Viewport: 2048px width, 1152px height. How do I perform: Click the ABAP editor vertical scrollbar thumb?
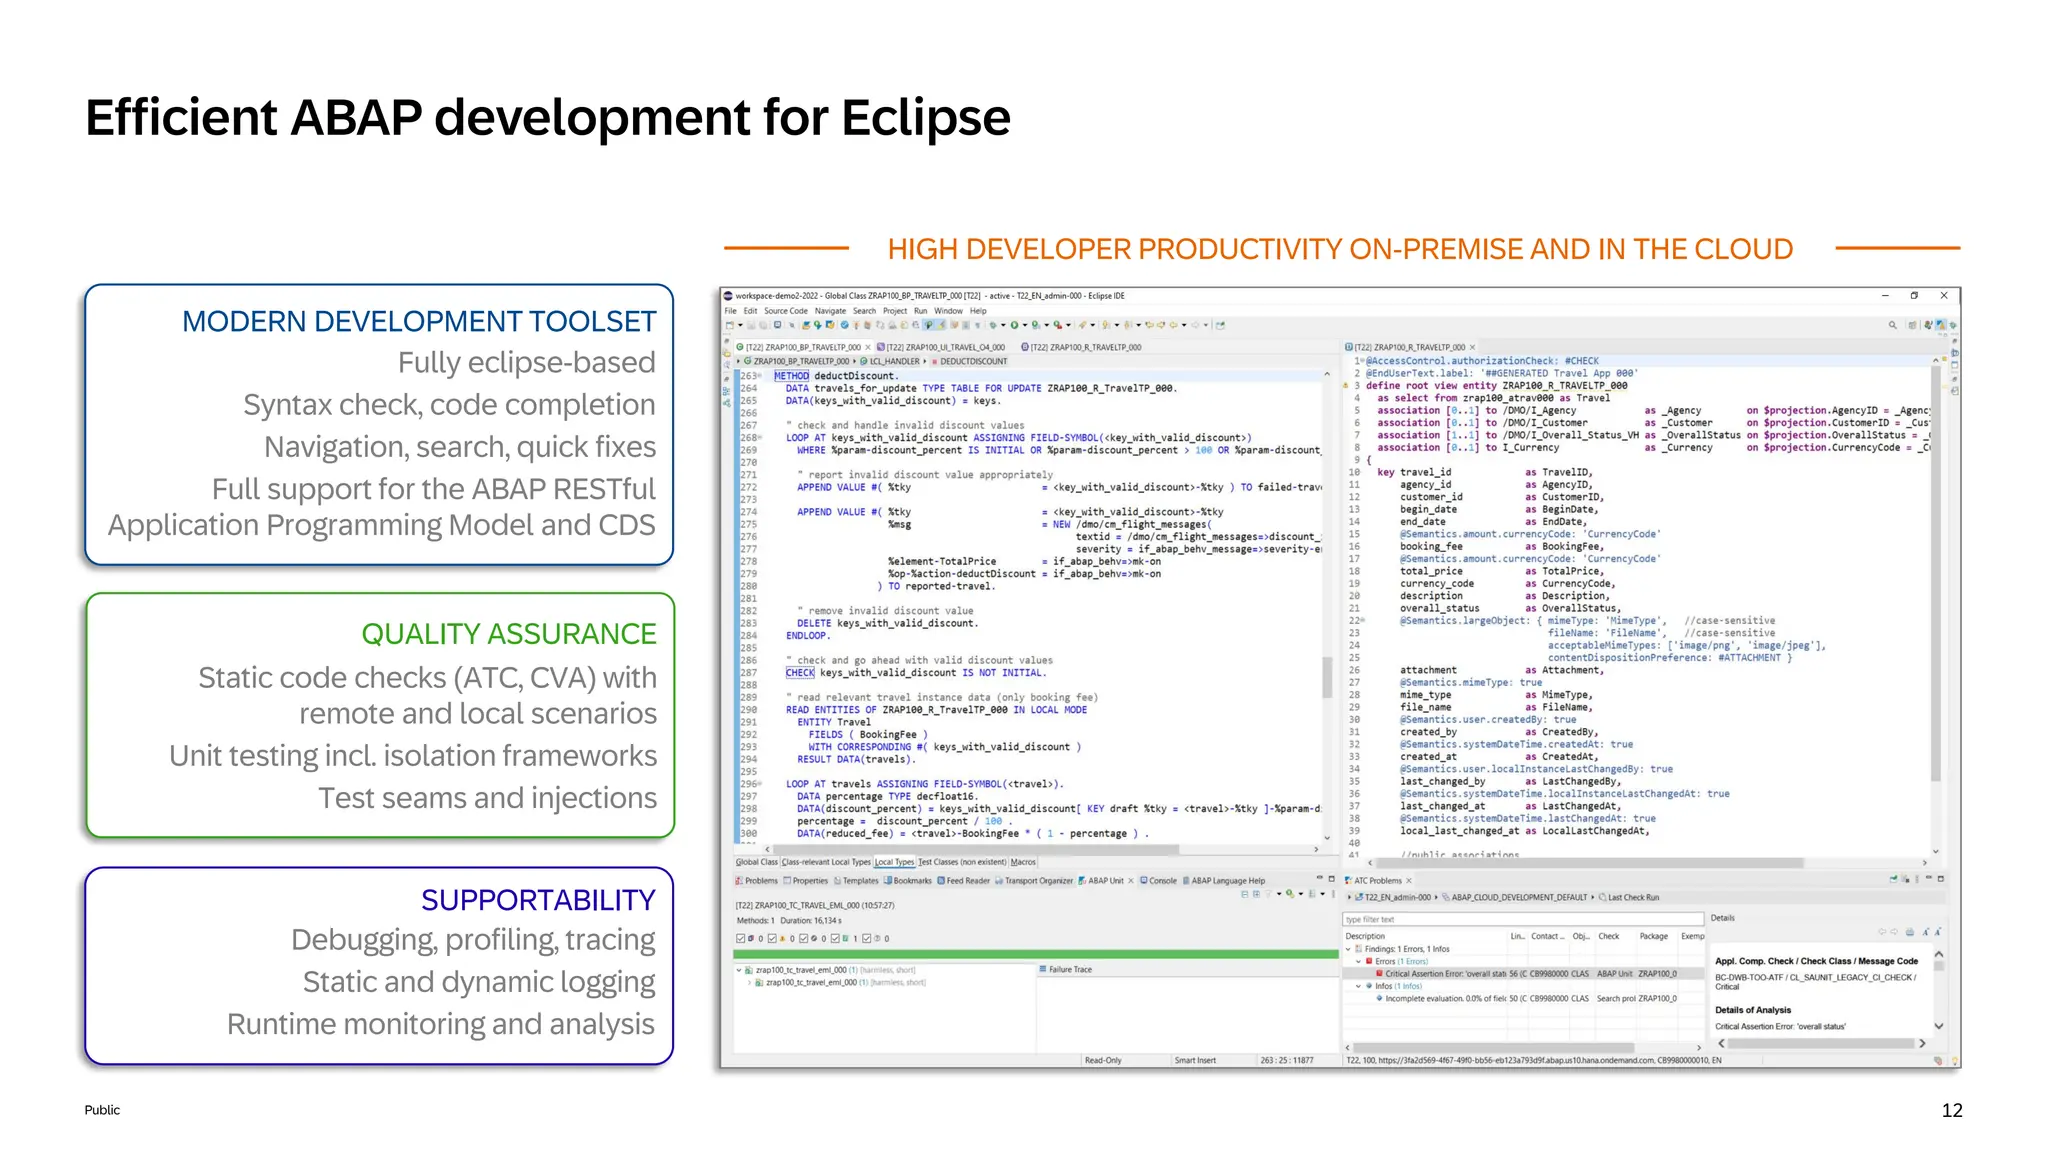(1327, 677)
